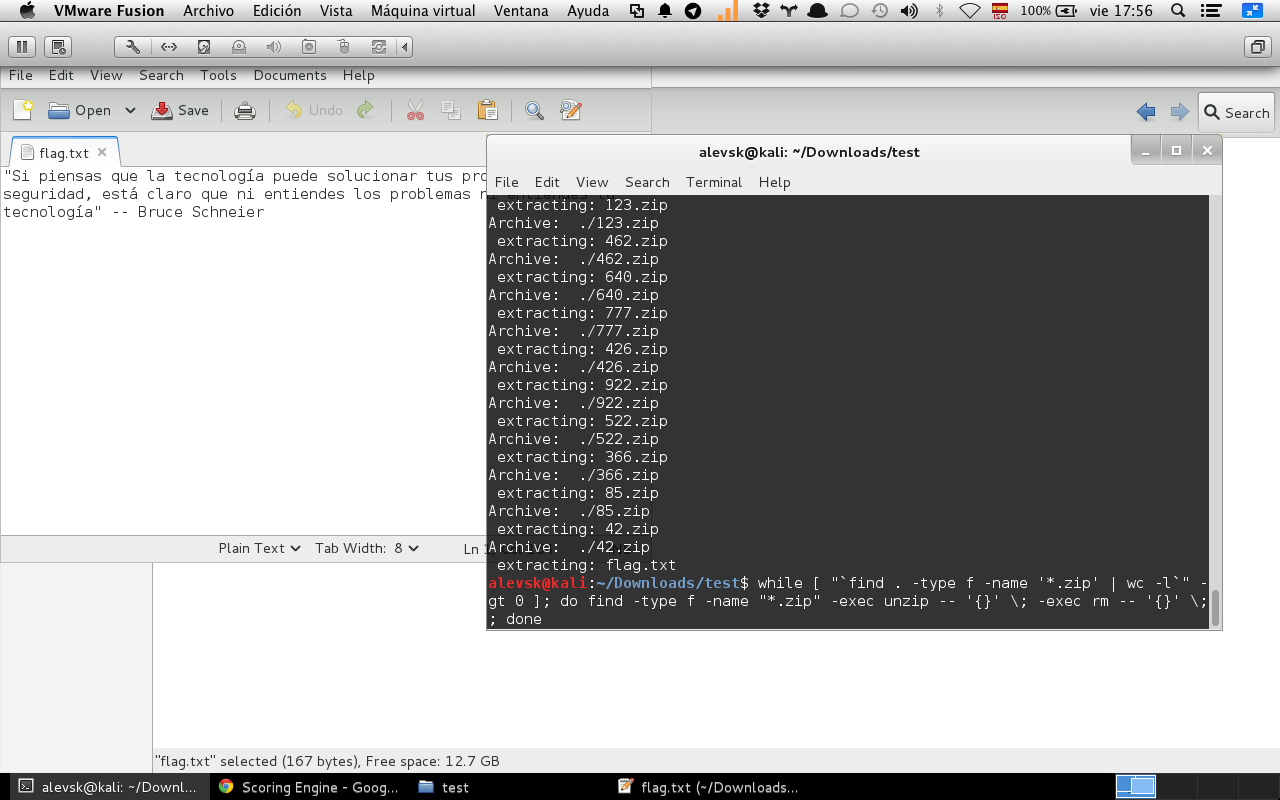Create a new document in gedit
This screenshot has height=800, width=1280.
click(21, 110)
